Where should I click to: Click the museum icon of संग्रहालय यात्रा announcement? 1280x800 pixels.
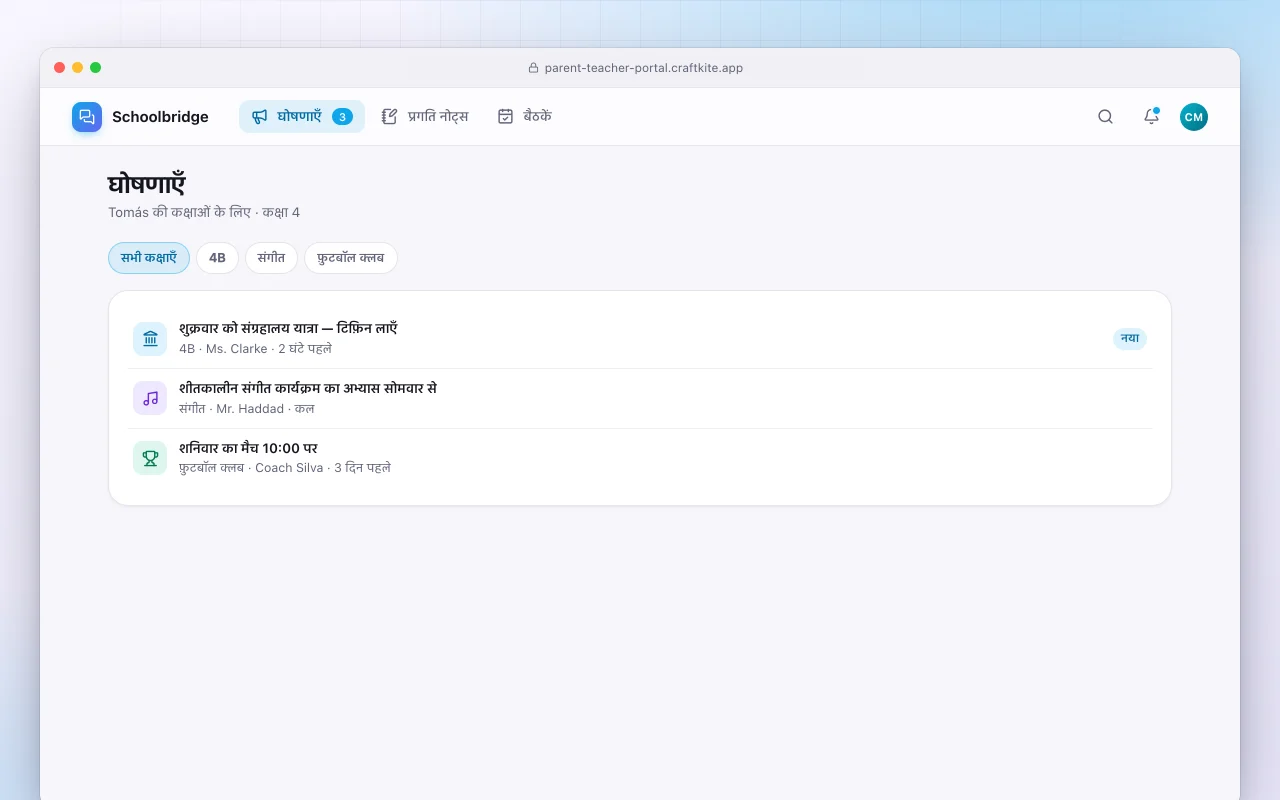click(150, 339)
